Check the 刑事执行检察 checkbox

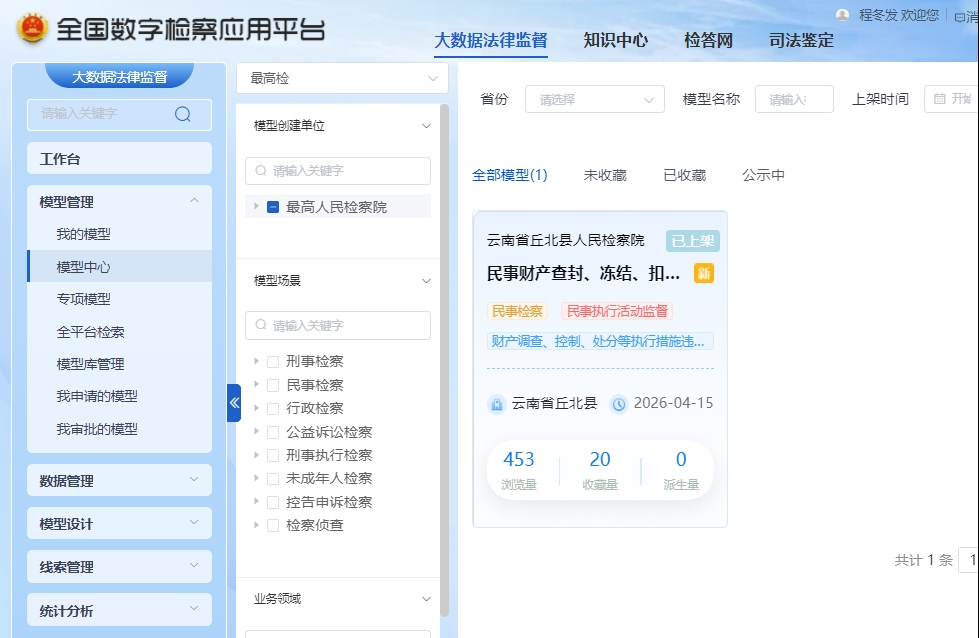coord(273,455)
